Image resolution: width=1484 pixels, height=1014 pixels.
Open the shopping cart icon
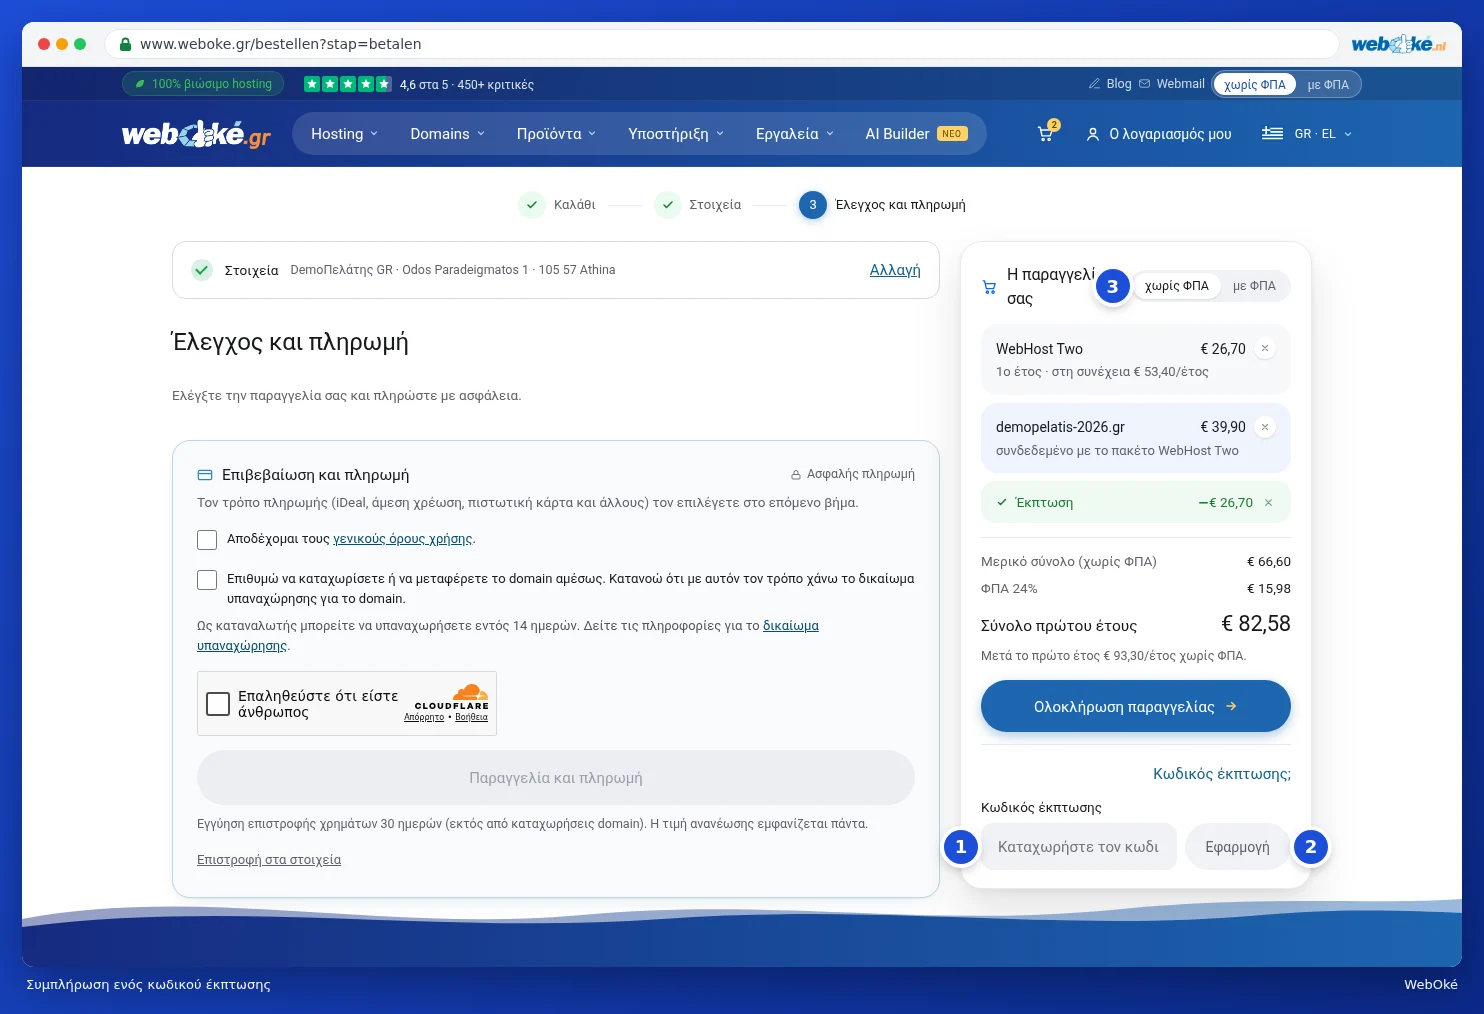tap(1046, 133)
